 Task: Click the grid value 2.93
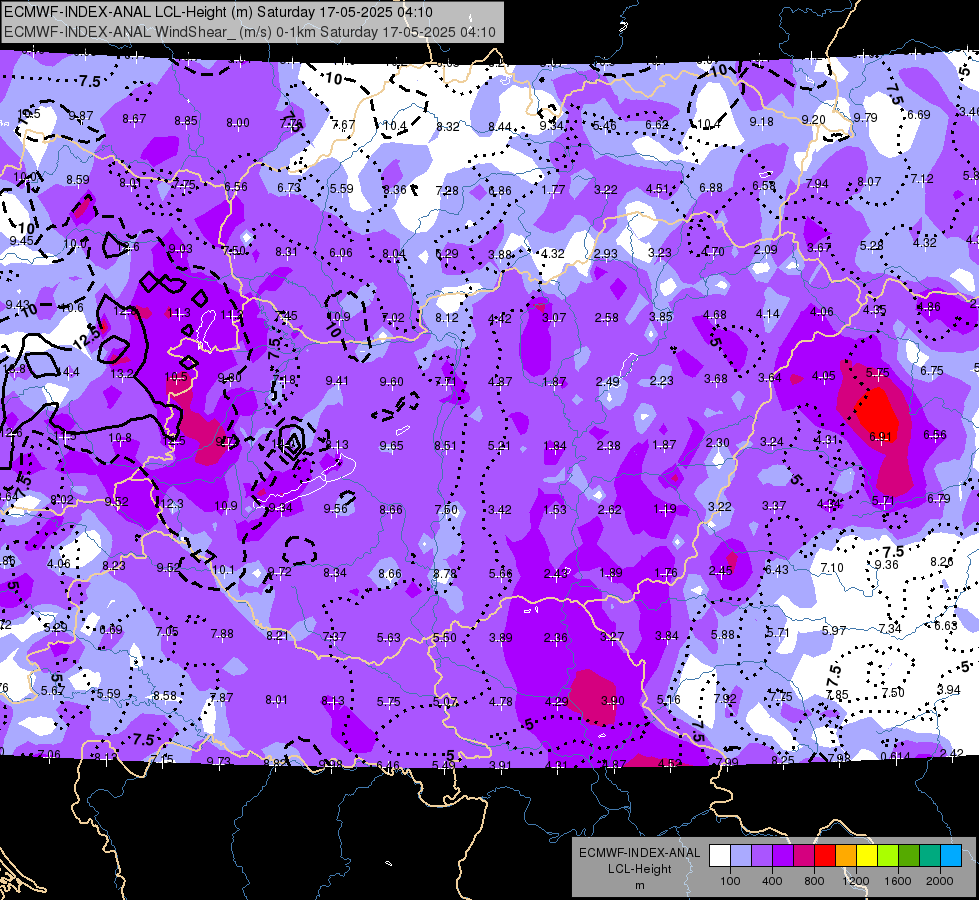coord(606,254)
